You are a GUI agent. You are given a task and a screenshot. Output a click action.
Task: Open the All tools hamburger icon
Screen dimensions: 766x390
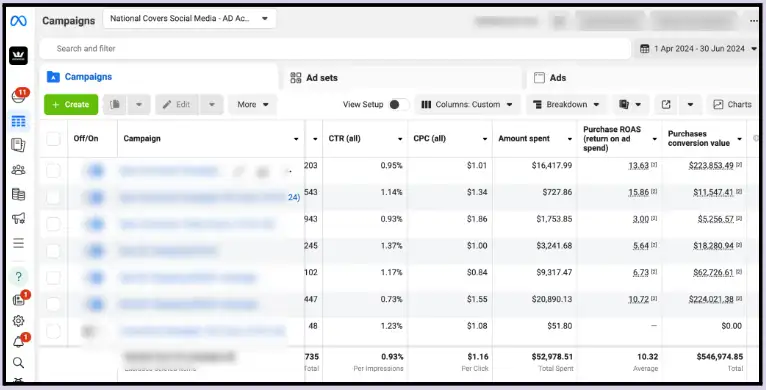(19, 243)
